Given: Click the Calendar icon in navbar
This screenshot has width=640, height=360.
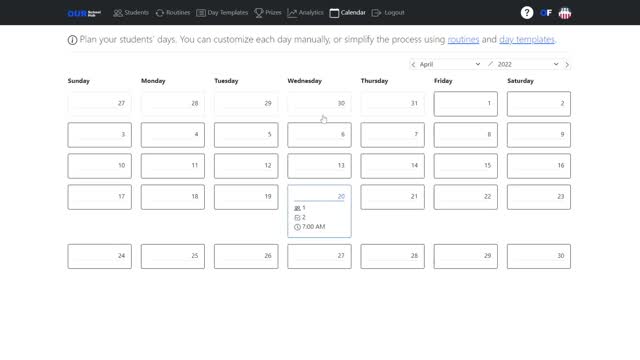Looking at the screenshot, I should 334,13.
